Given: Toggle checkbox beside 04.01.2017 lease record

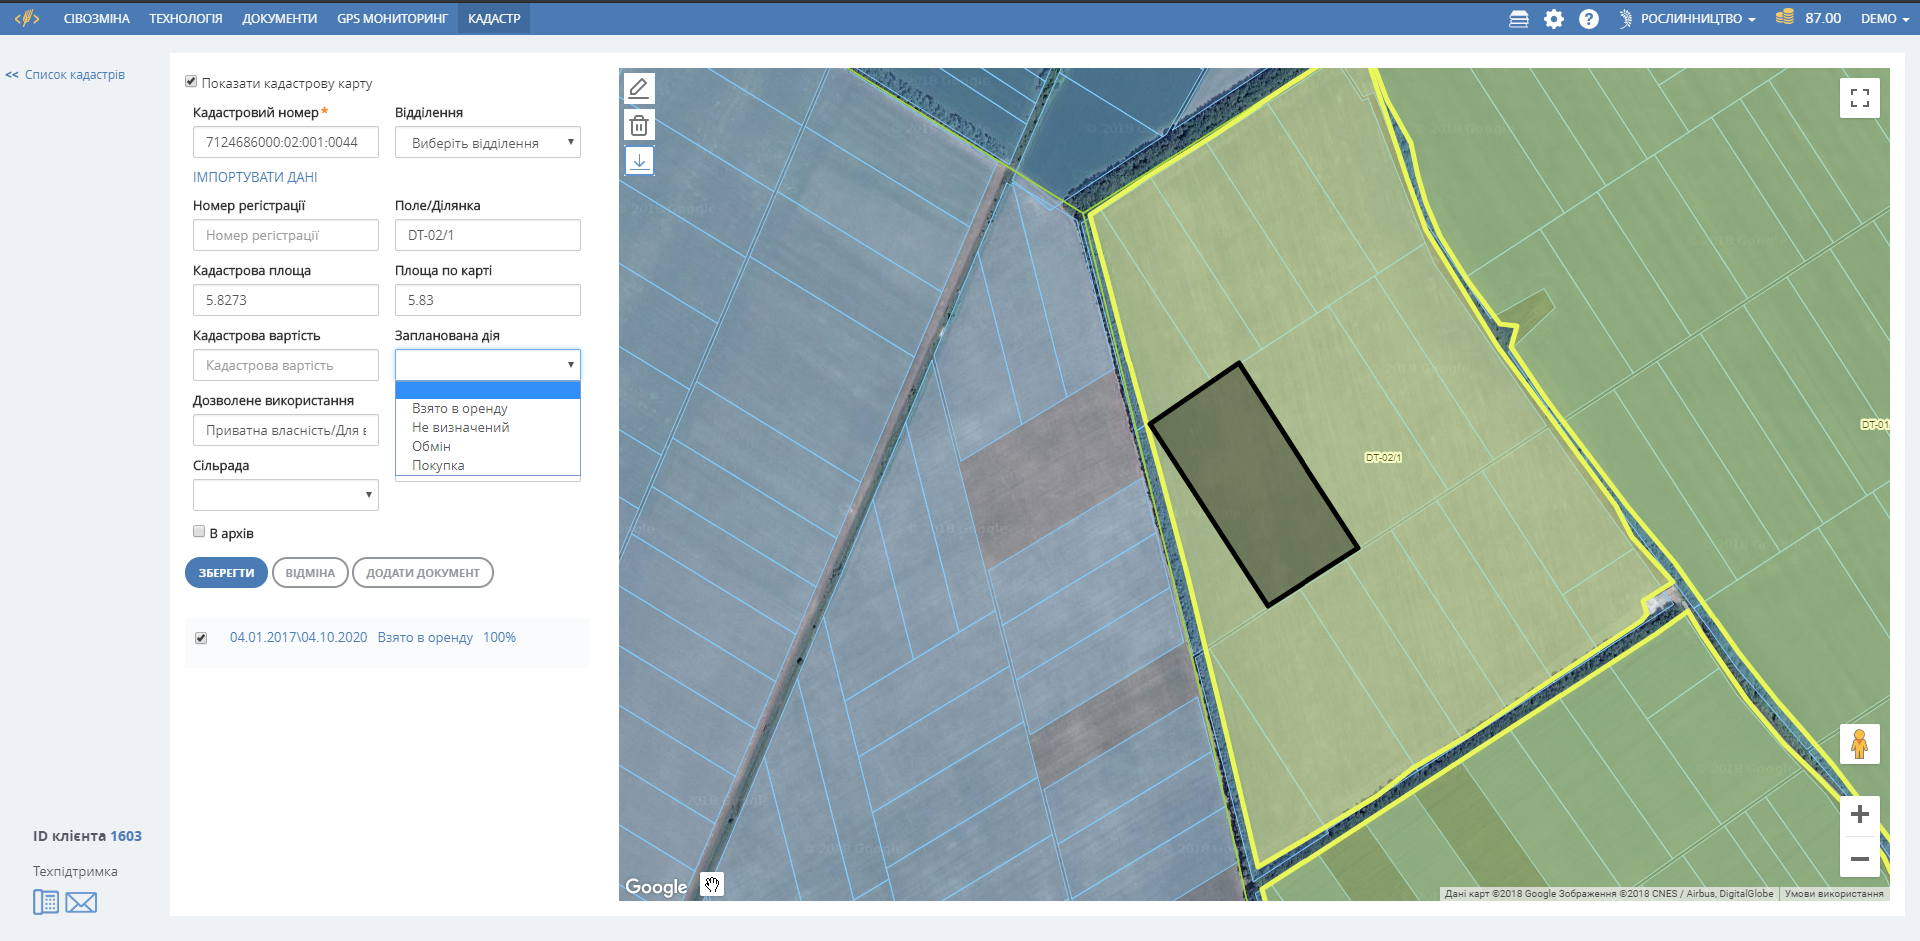Looking at the screenshot, I should 201,638.
